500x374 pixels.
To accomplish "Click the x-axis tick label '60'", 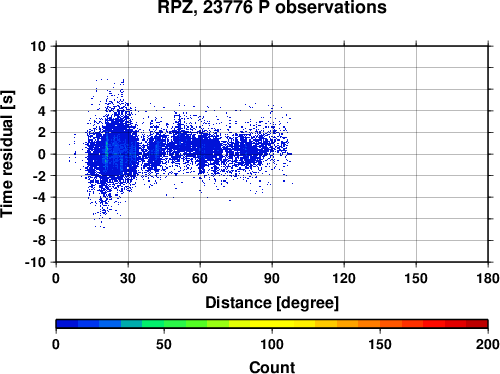I will [200, 278].
